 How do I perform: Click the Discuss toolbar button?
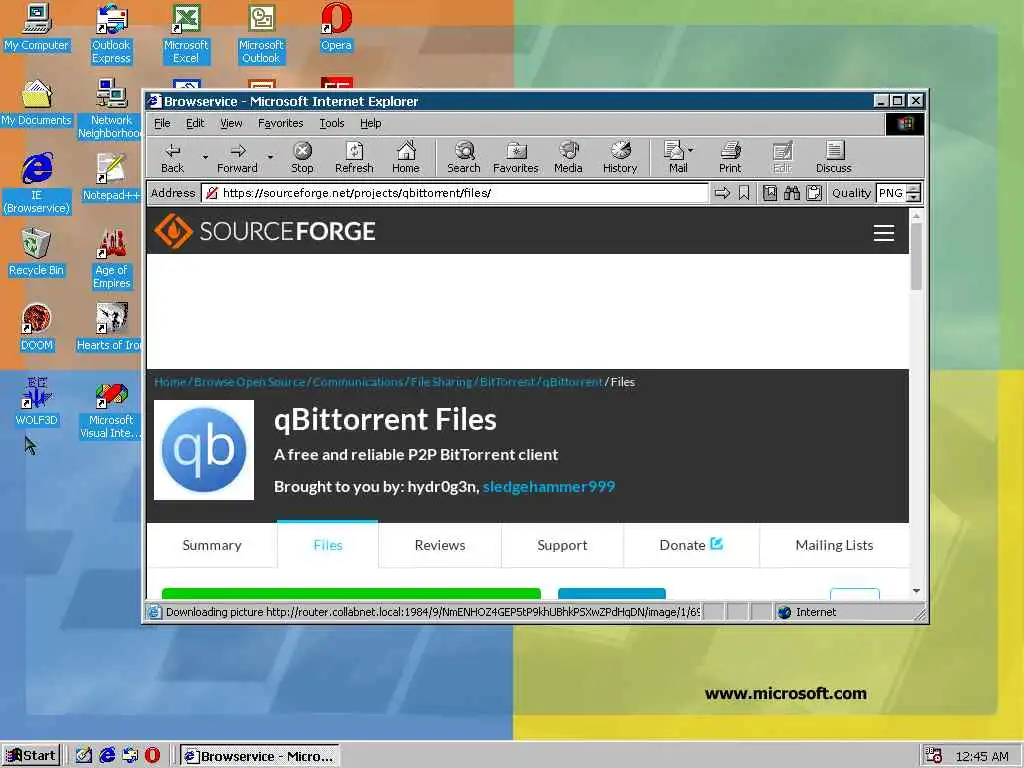pos(833,157)
